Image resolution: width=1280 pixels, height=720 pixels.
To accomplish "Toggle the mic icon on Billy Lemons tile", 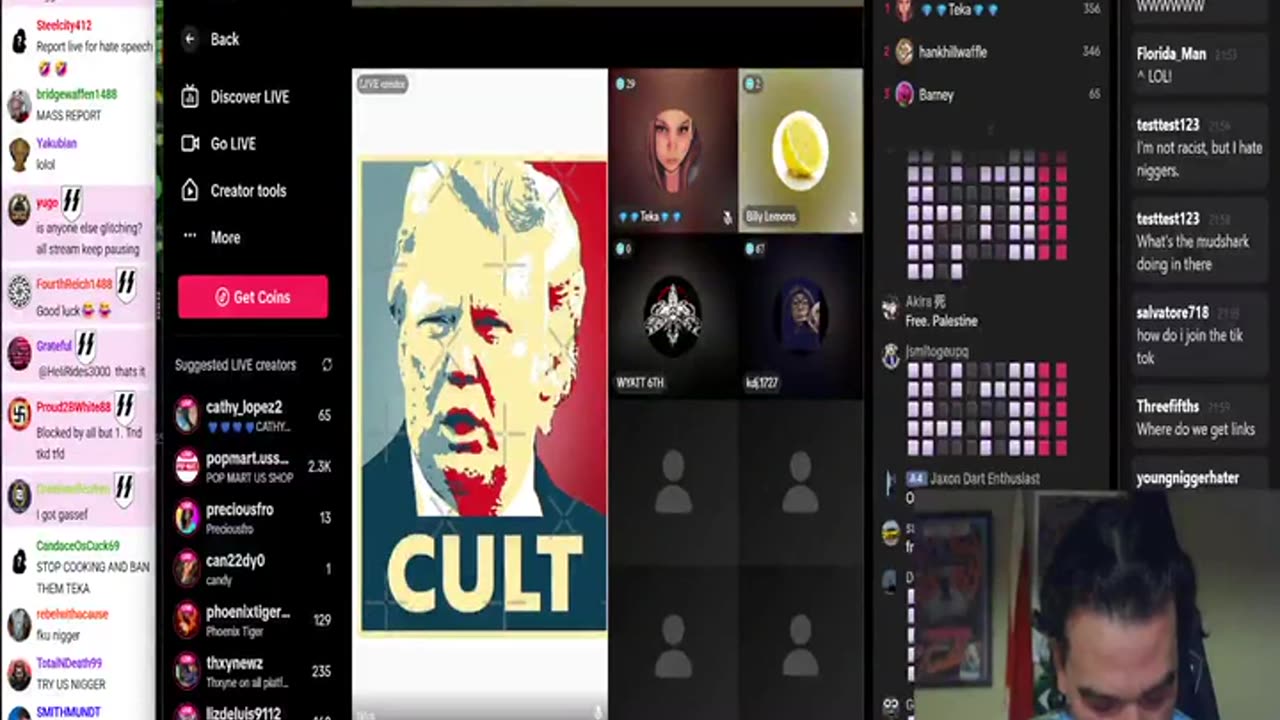I will [852, 217].
